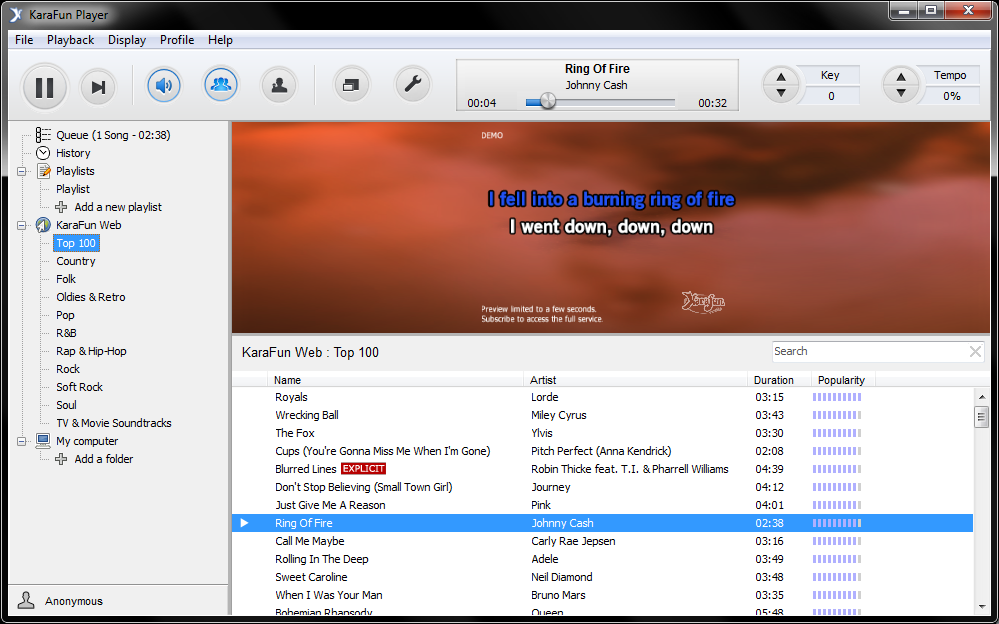The height and width of the screenshot is (624, 999).
Task: Select Folk category
Action: pos(66,279)
